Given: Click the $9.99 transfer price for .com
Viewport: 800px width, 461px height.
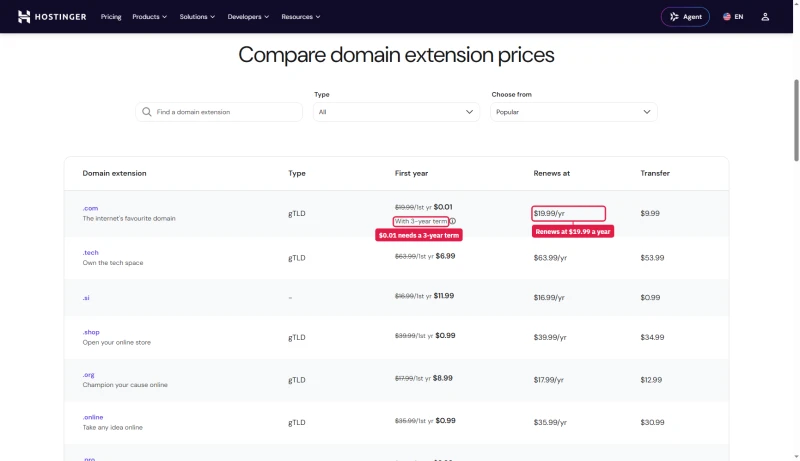Looking at the screenshot, I should tap(650, 213).
